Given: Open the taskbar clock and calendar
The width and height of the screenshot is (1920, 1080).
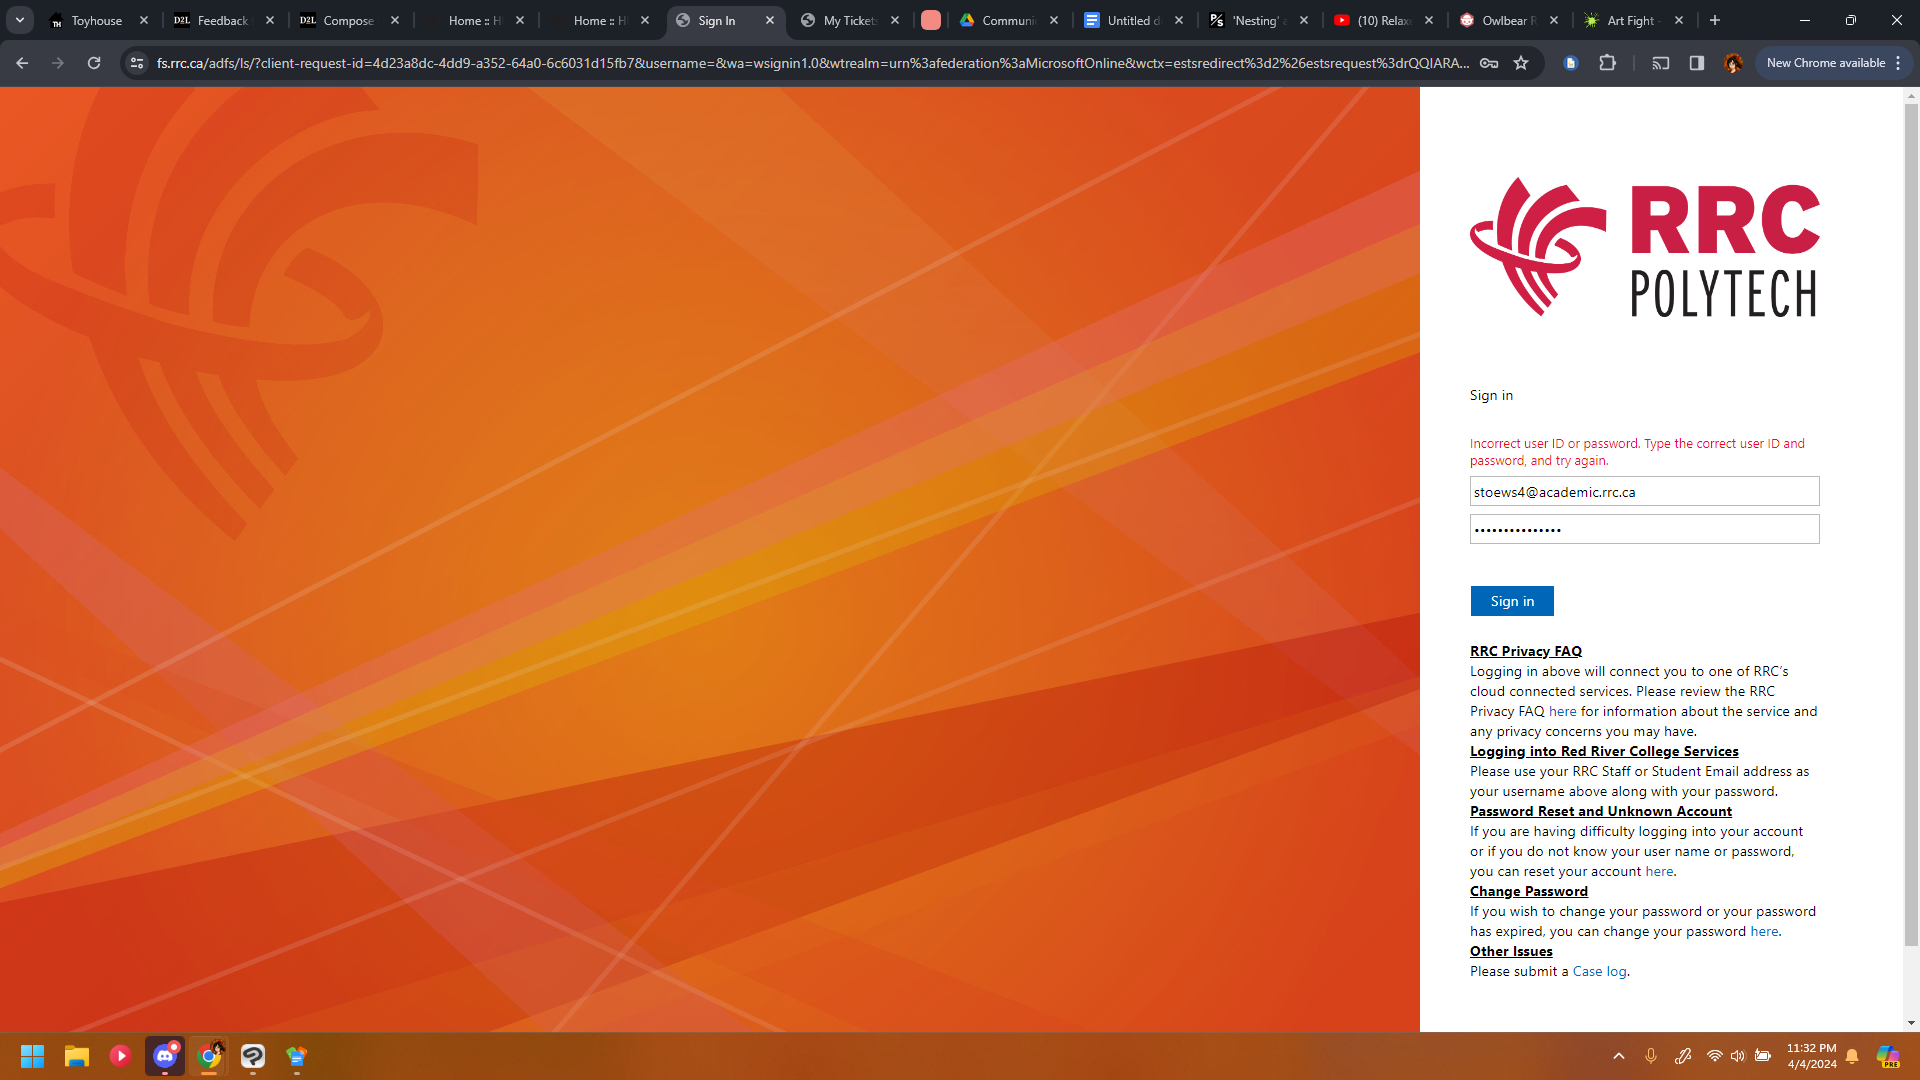Looking at the screenshot, I should click(1811, 1056).
